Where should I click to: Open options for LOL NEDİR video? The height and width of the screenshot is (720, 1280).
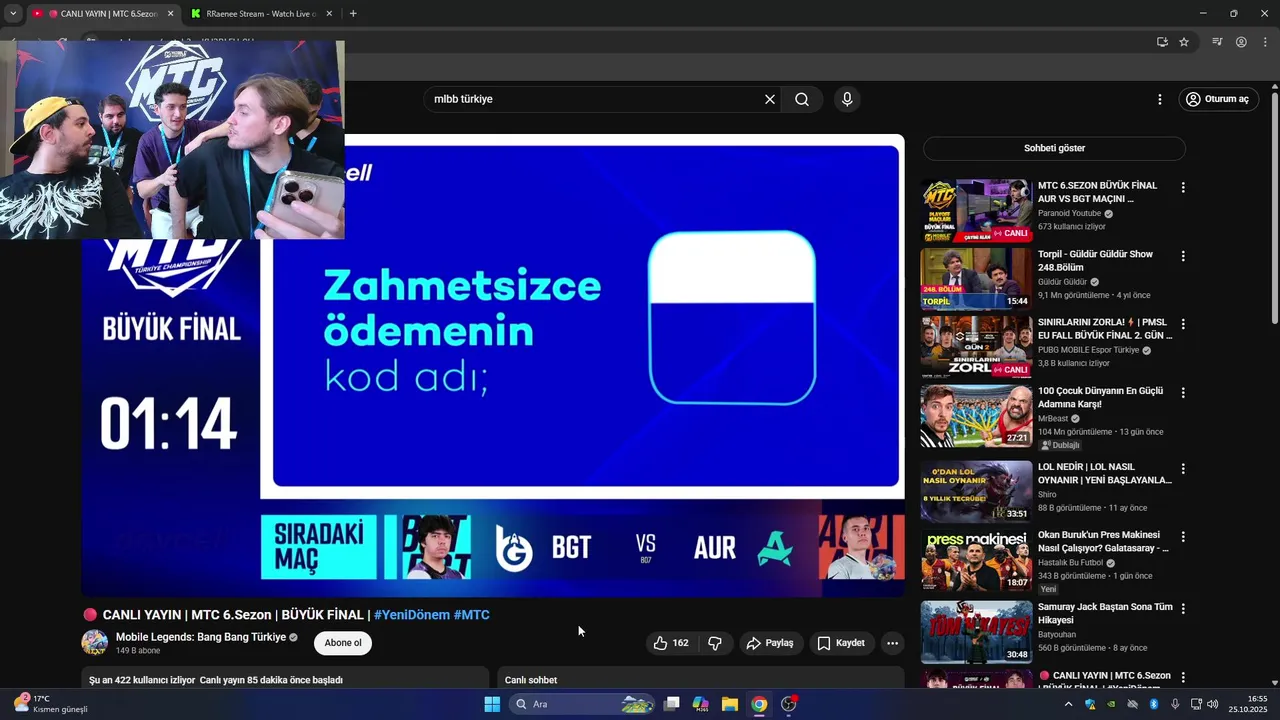(x=1183, y=468)
